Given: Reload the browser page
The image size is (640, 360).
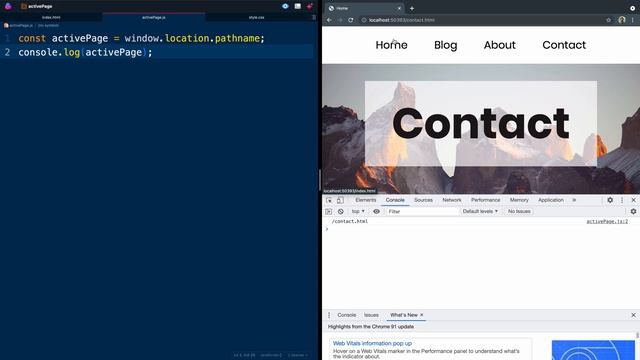Looking at the screenshot, I should [x=351, y=20].
